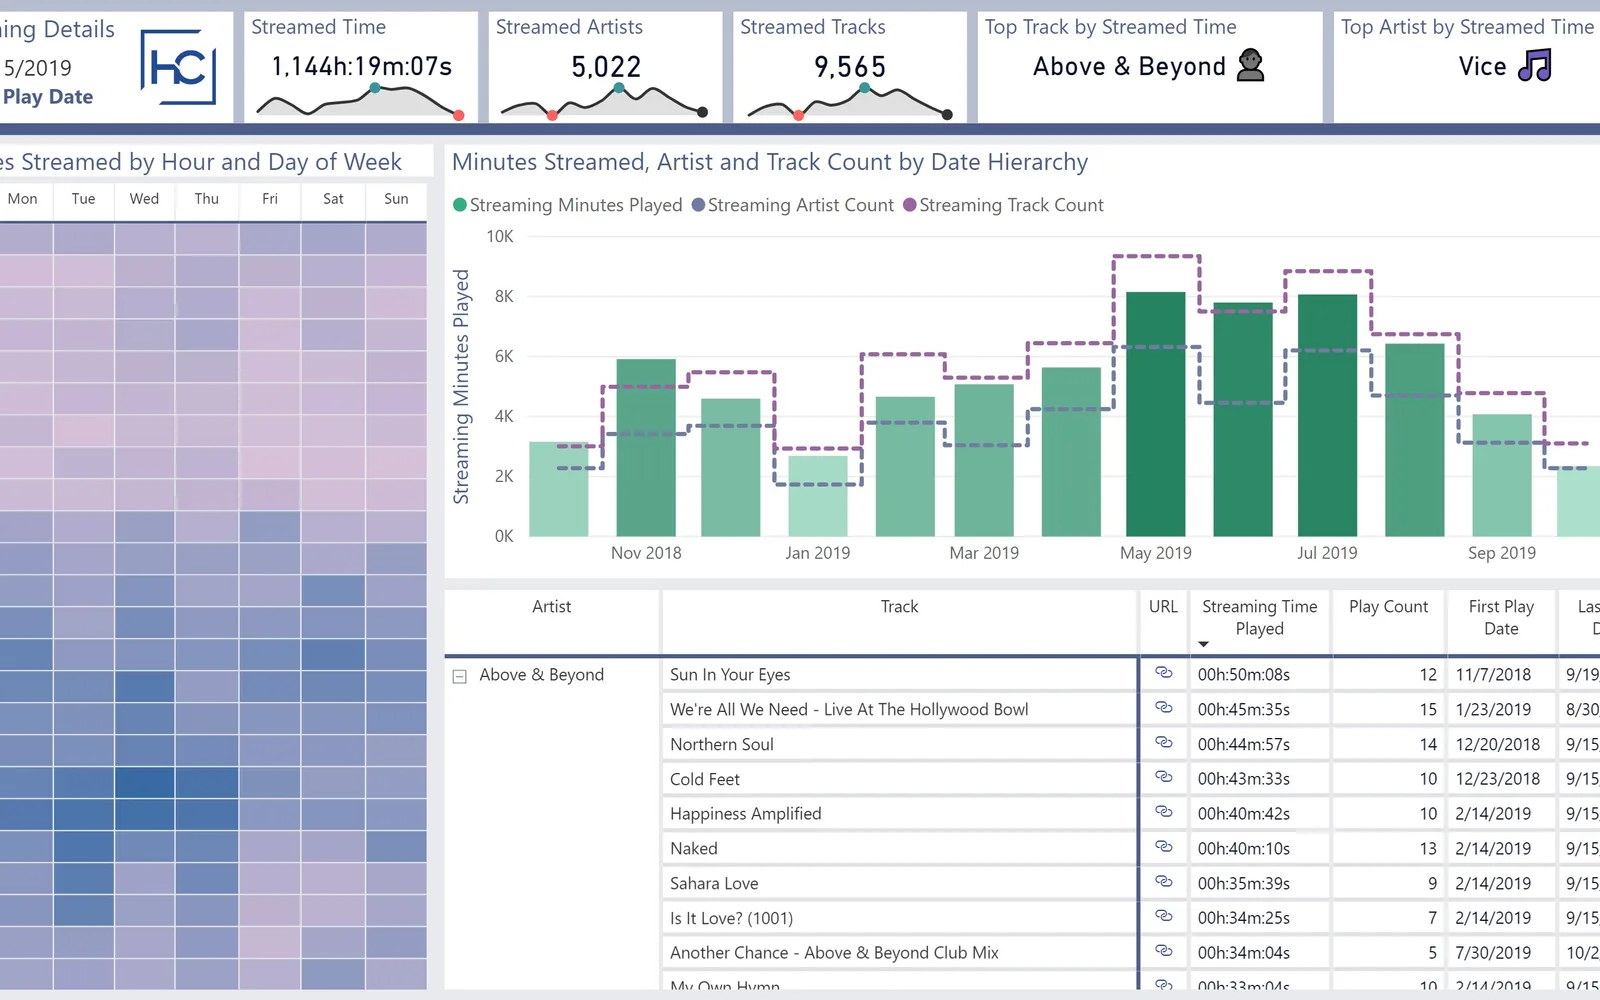The image size is (1600, 1000).
Task: Click the Wed column header in heatmap
Action: [x=144, y=199]
